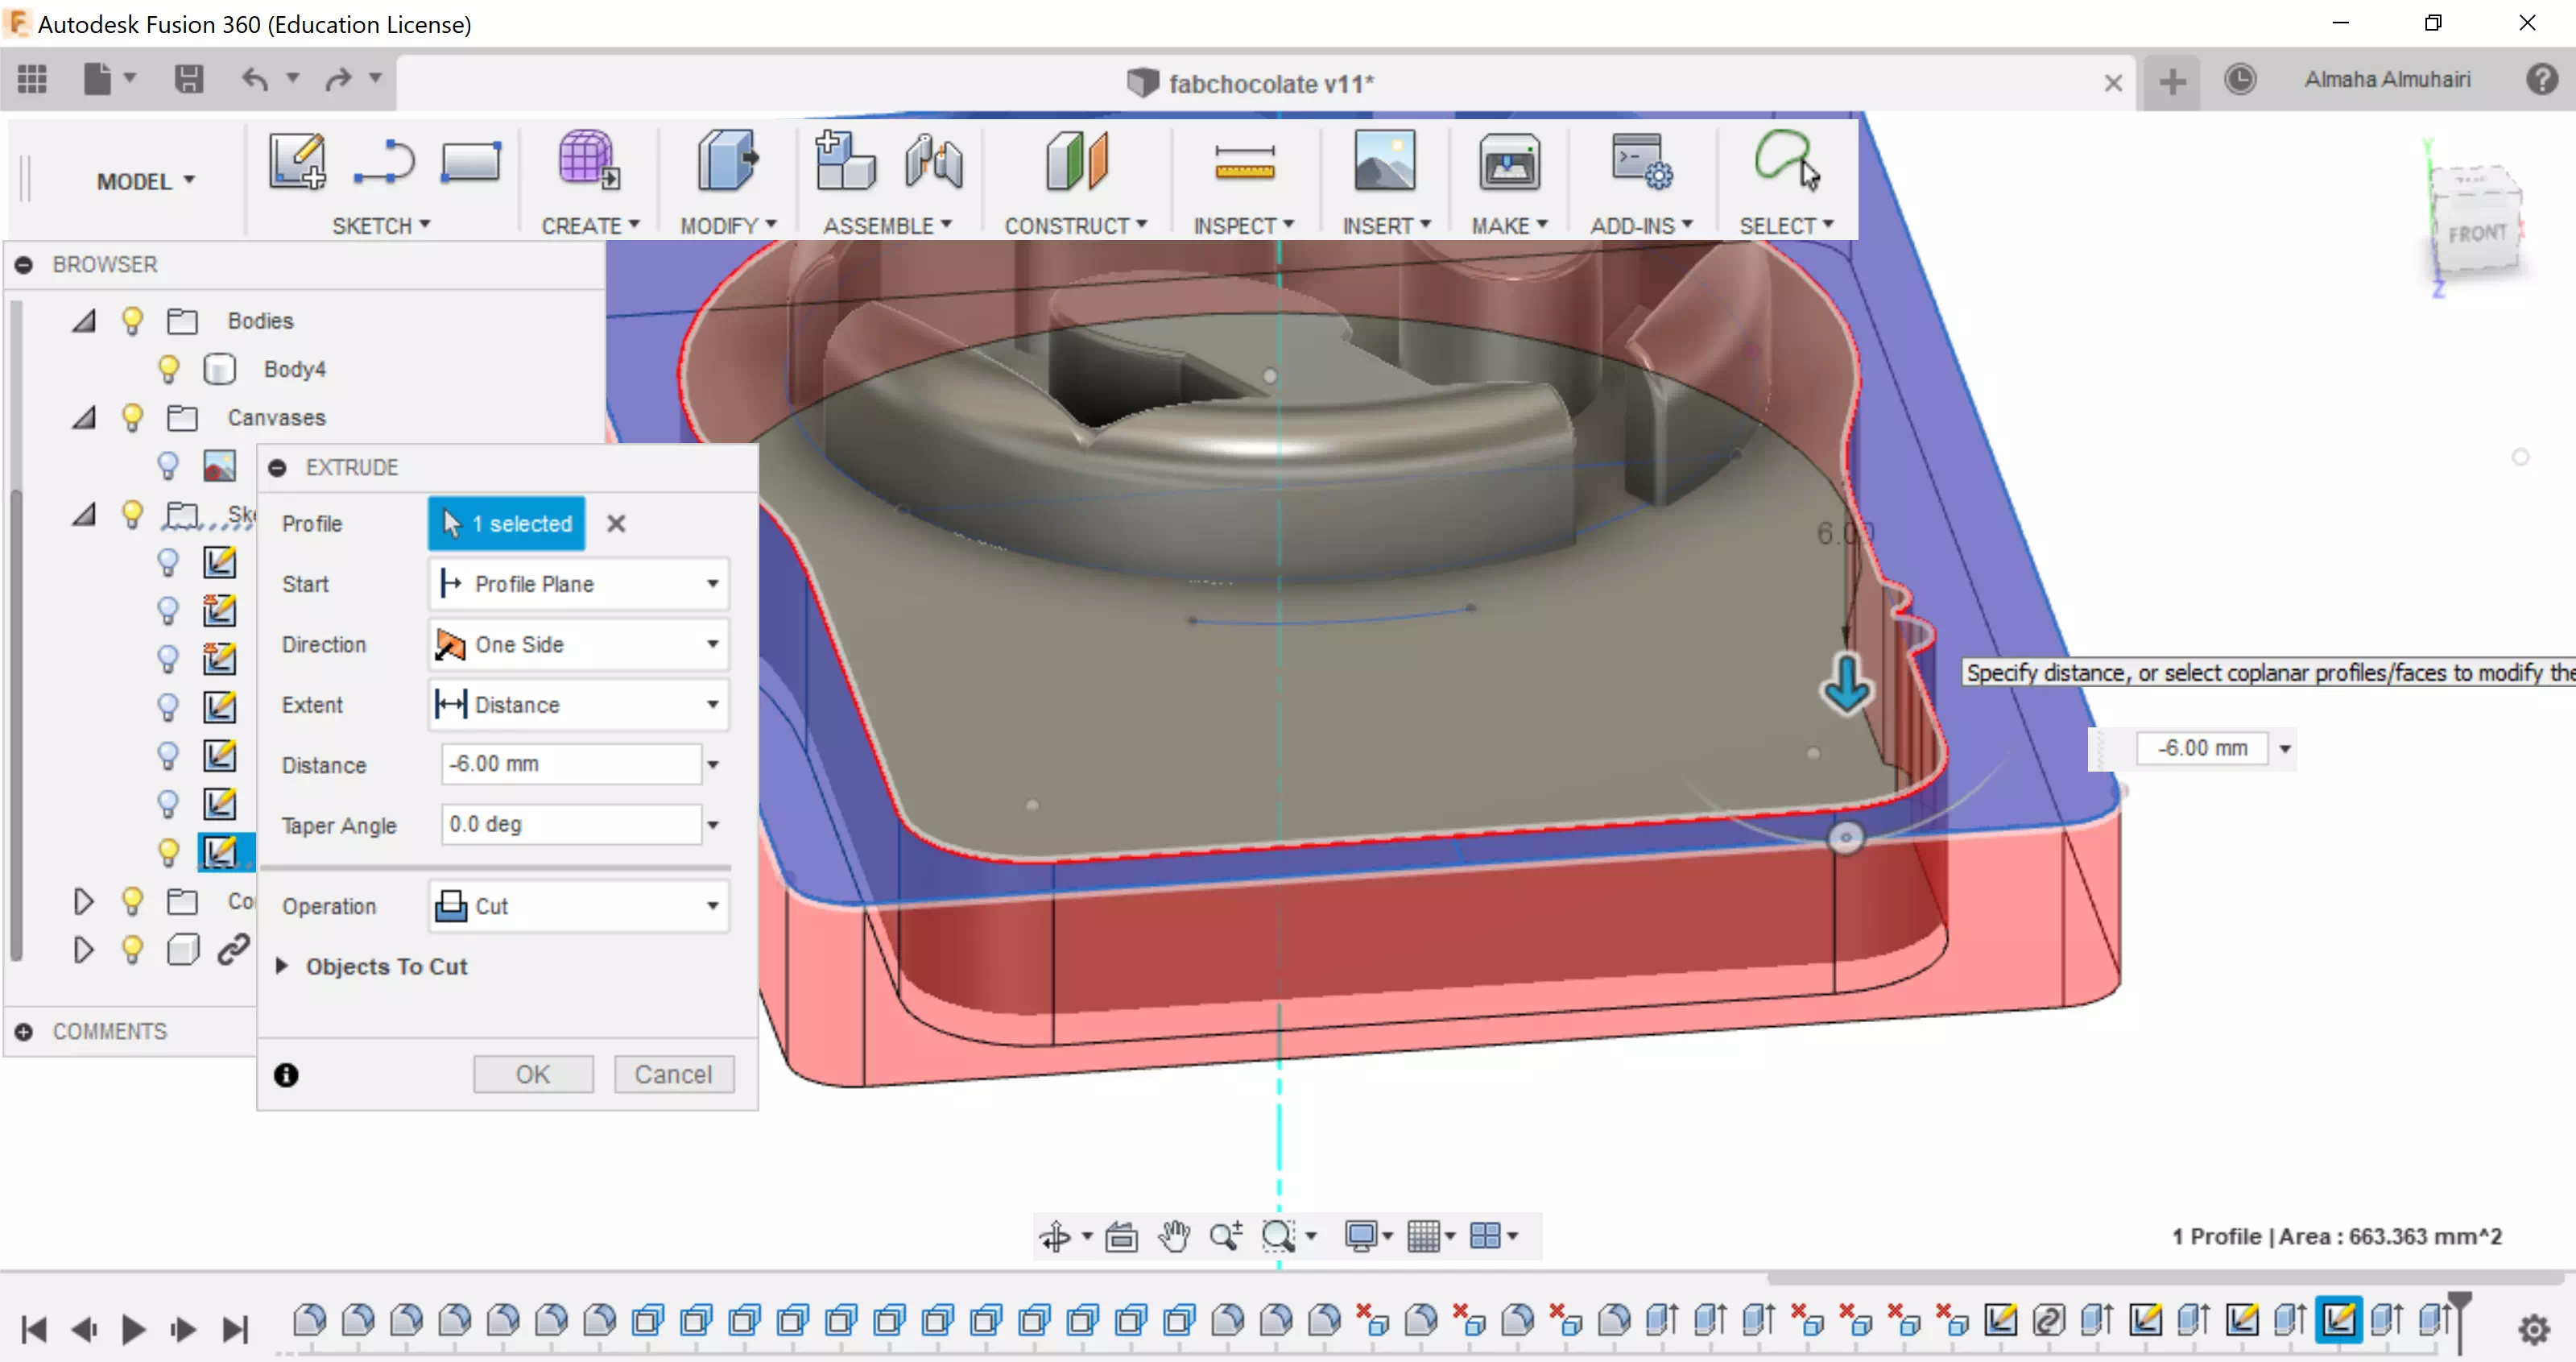Click the Press Pull modify icon
This screenshot has height=1362, width=2576.
coord(727,161)
